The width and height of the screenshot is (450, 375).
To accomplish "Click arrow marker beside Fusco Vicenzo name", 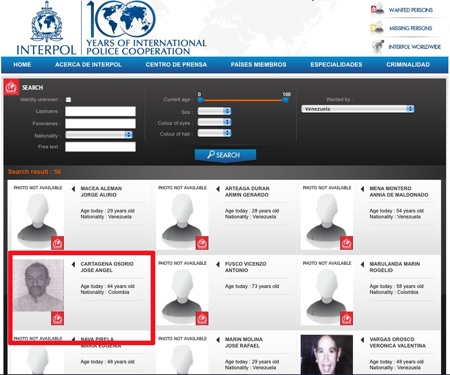I will coord(218,264).
